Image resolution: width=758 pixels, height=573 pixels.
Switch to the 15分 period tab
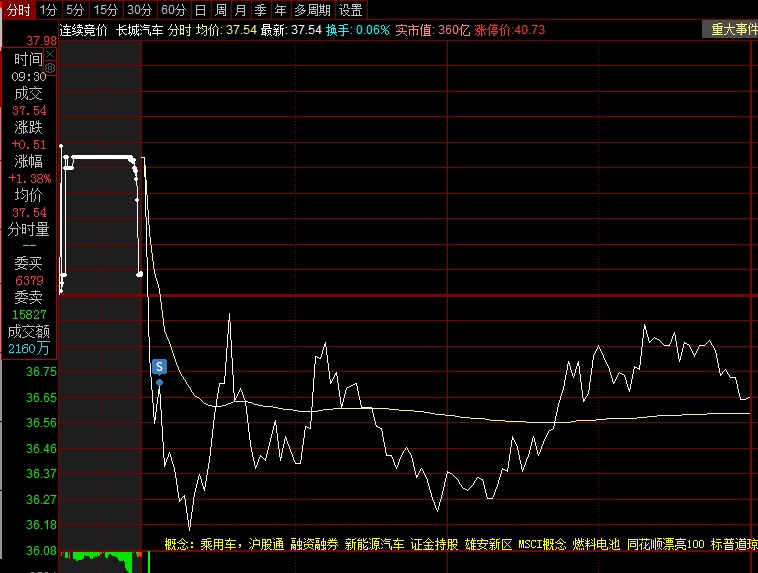click(106, 10)
